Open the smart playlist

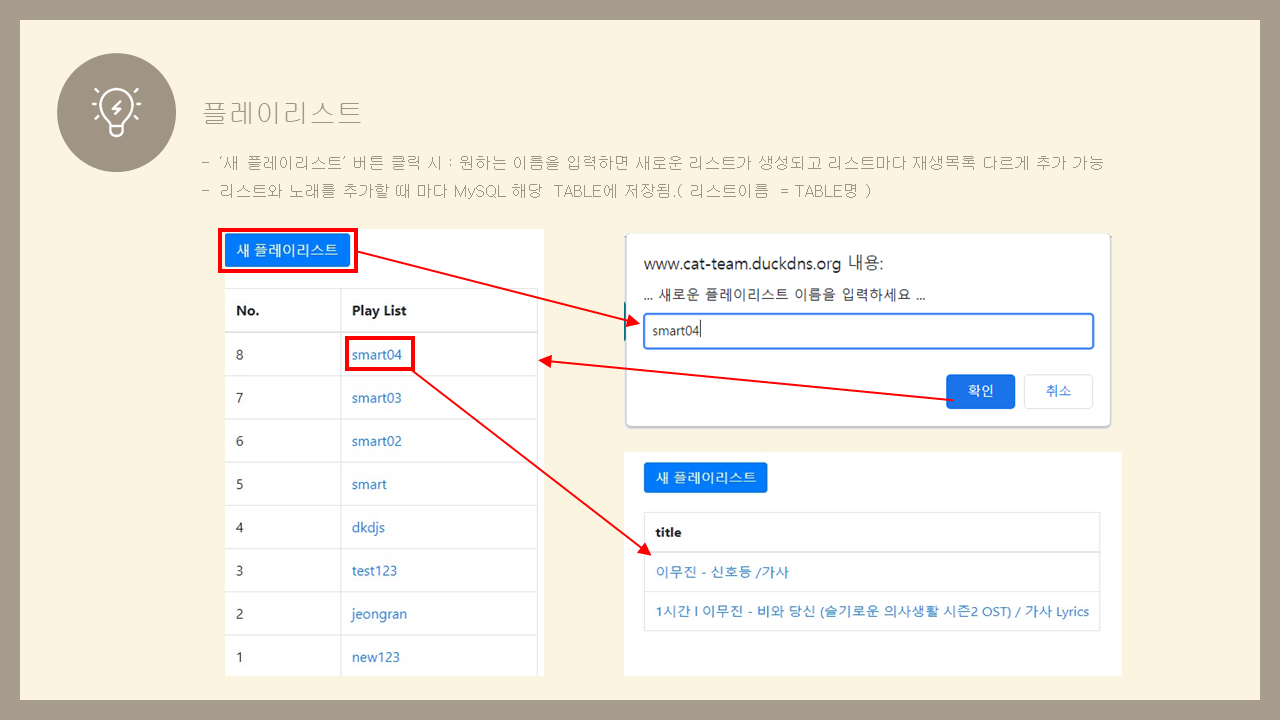(x=369, y=483)
